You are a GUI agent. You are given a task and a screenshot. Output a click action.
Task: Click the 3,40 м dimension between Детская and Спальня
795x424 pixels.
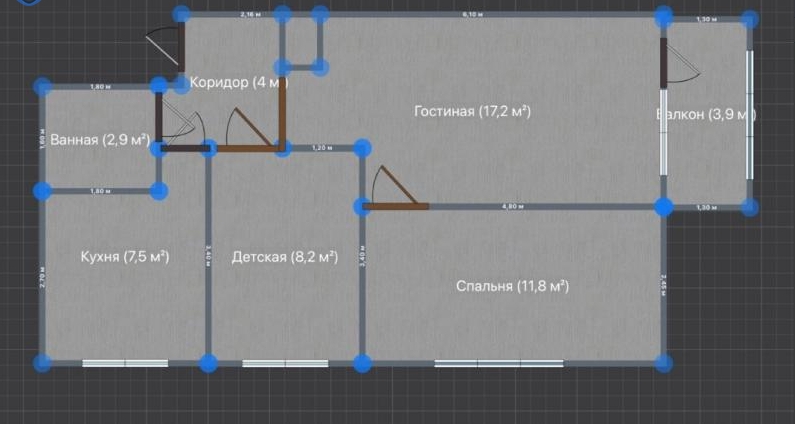(362, 256)
